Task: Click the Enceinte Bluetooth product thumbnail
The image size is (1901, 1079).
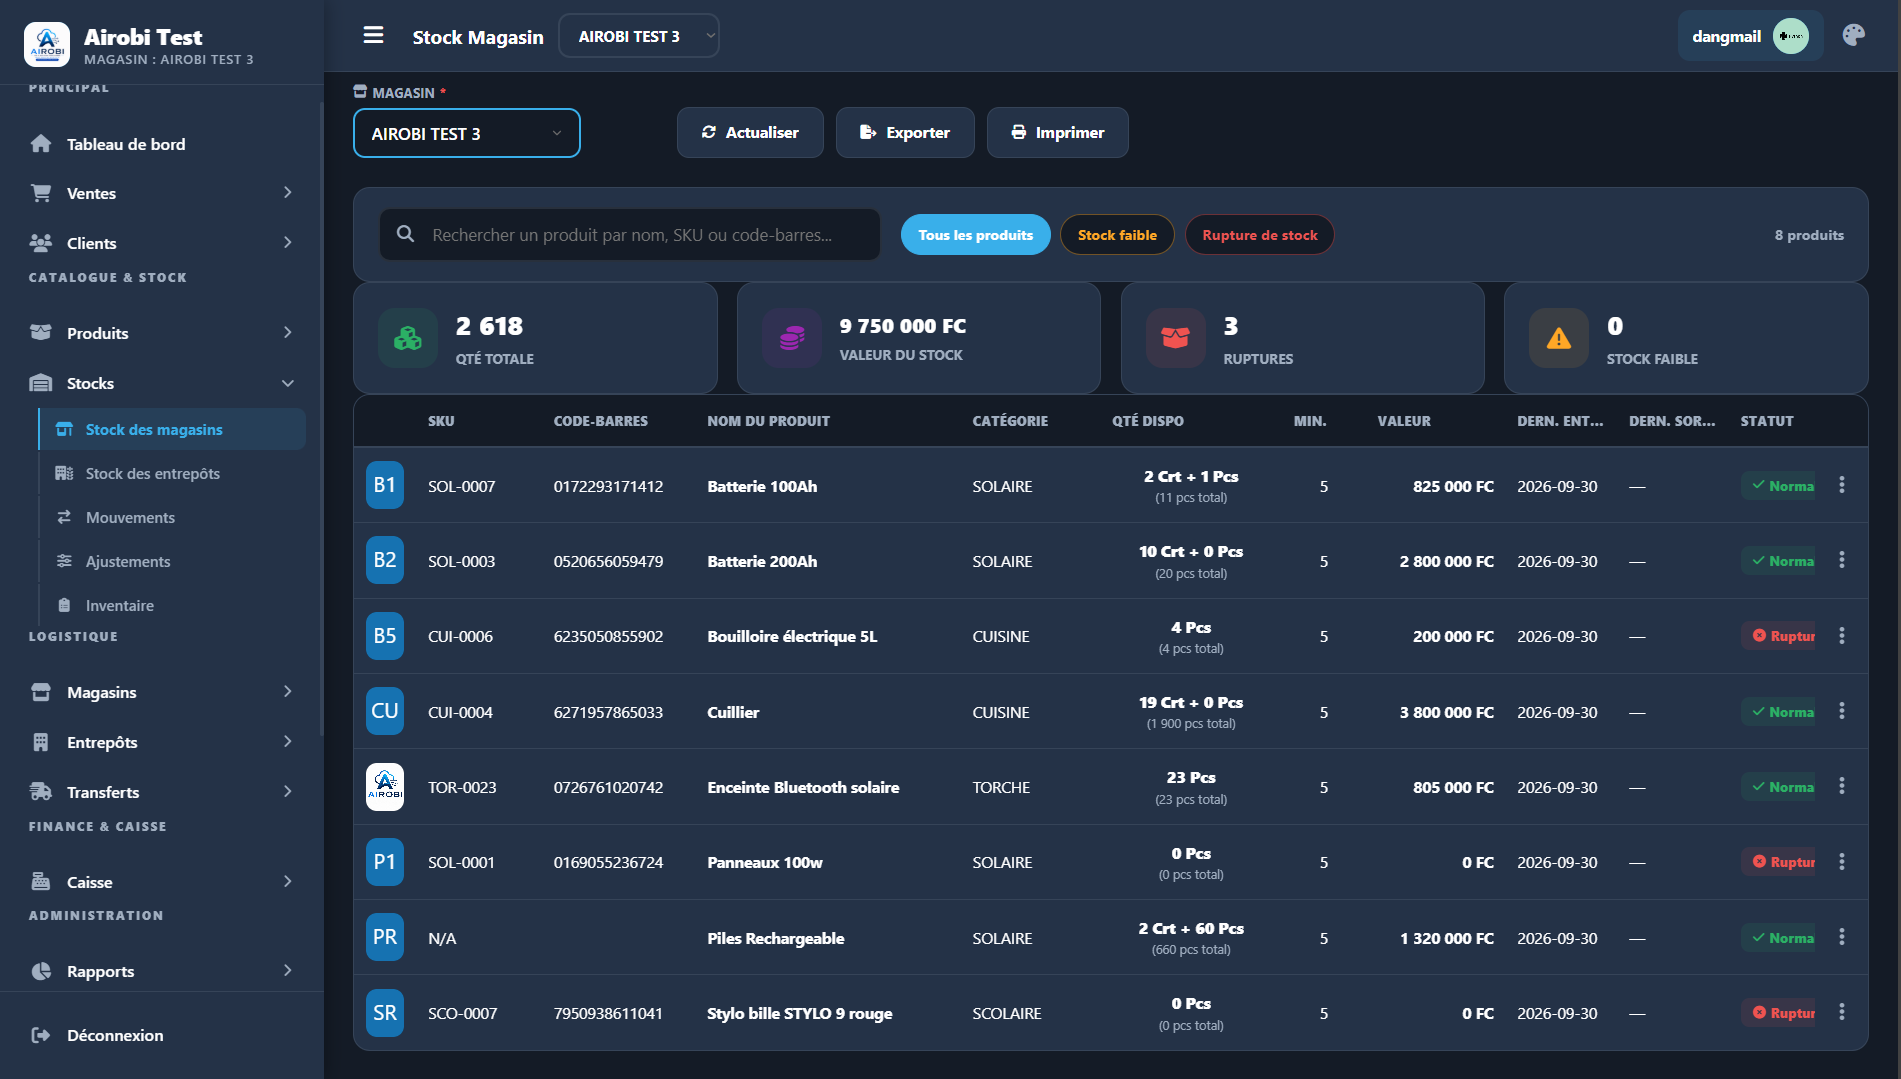Action: pos(385,787)
